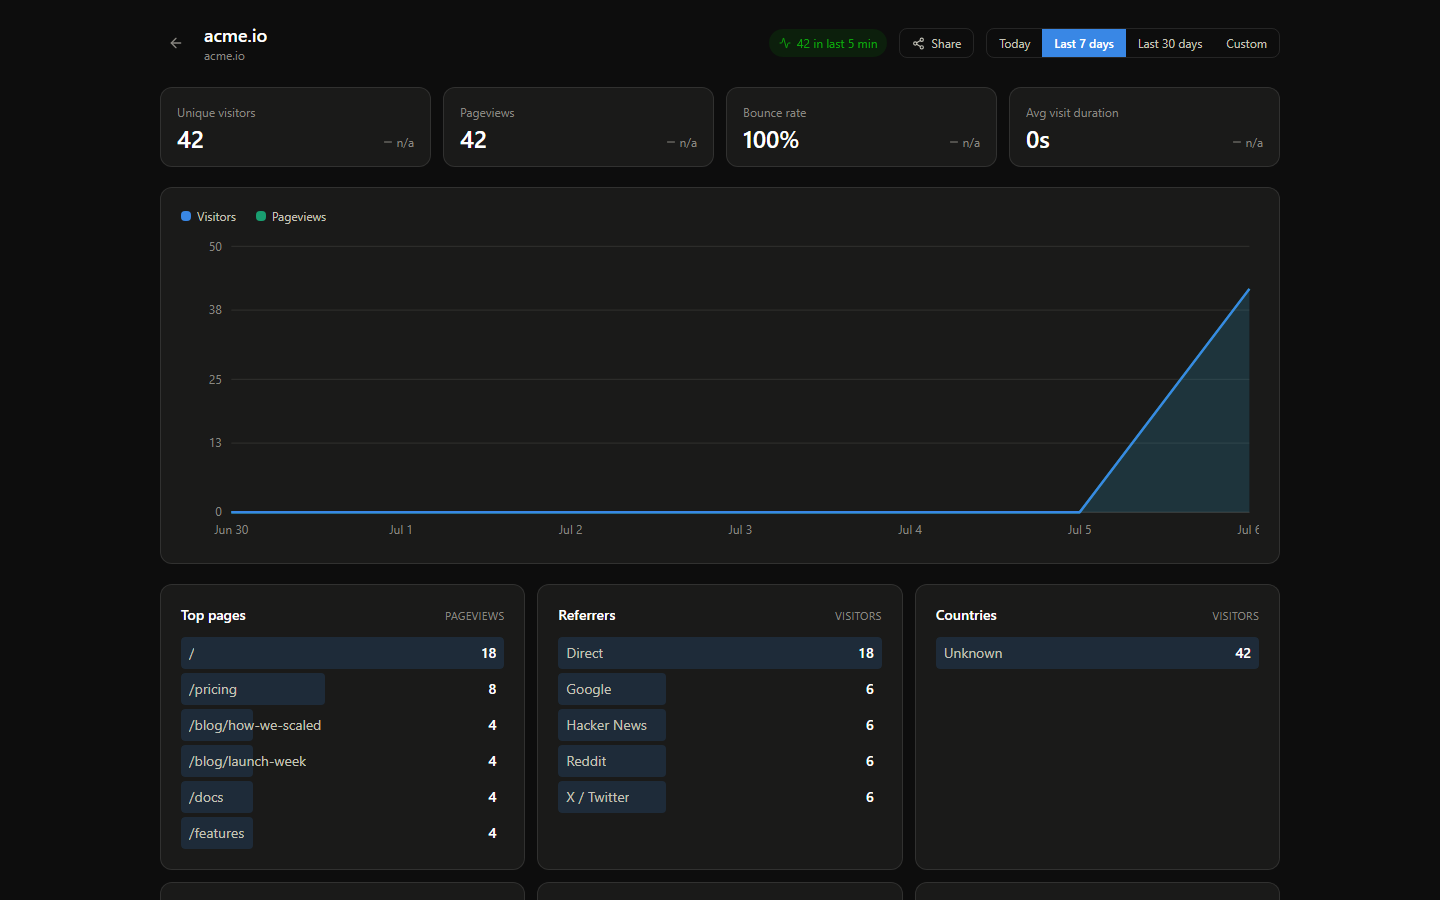The width and height of the screenshot is (1440, 900).
Task: Go back using the left arrow icon
Action: point(176,43)
